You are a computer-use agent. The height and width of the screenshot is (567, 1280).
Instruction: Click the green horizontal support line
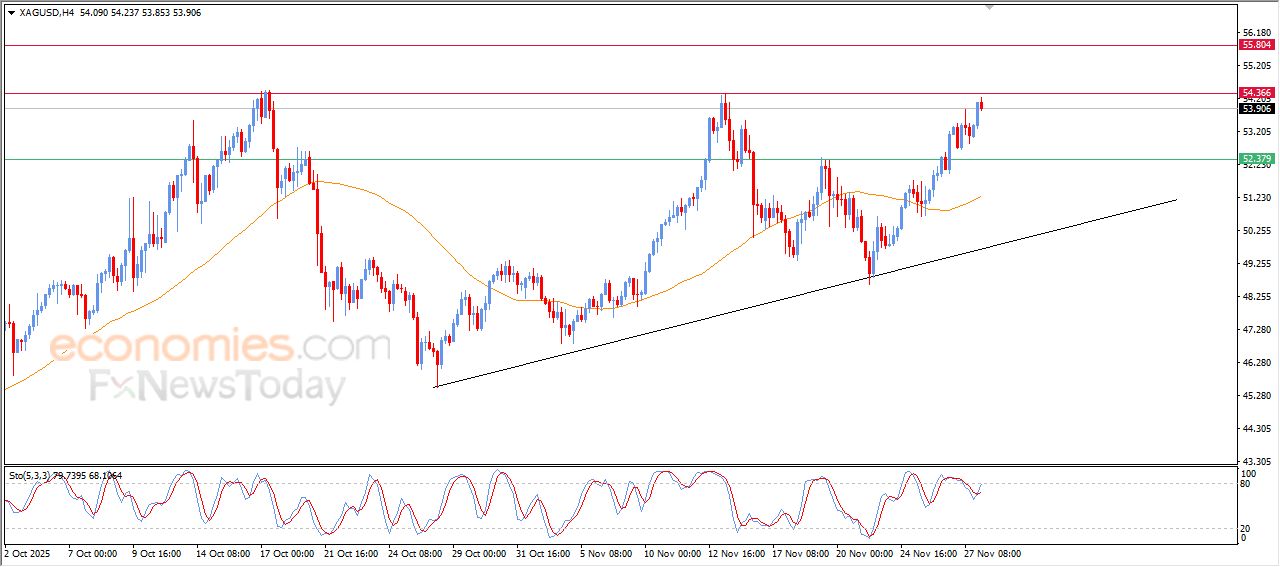(600, 159)
